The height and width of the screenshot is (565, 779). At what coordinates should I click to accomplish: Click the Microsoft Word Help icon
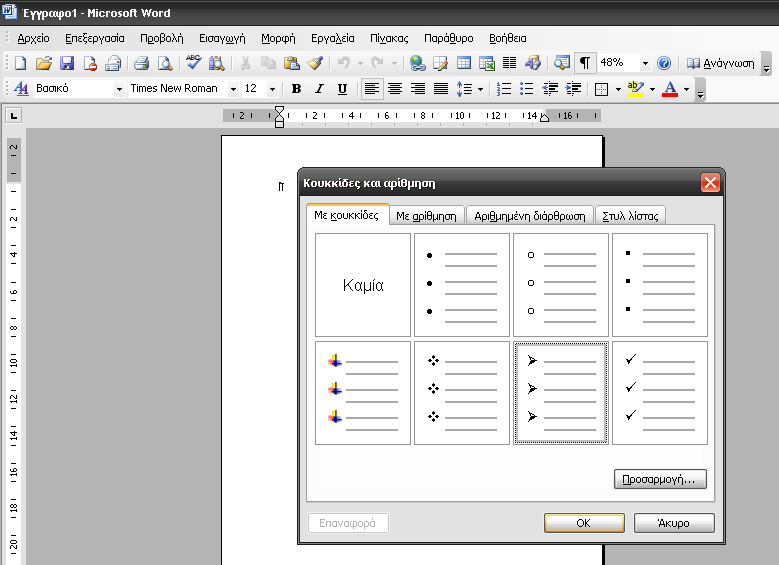point(664,63)
